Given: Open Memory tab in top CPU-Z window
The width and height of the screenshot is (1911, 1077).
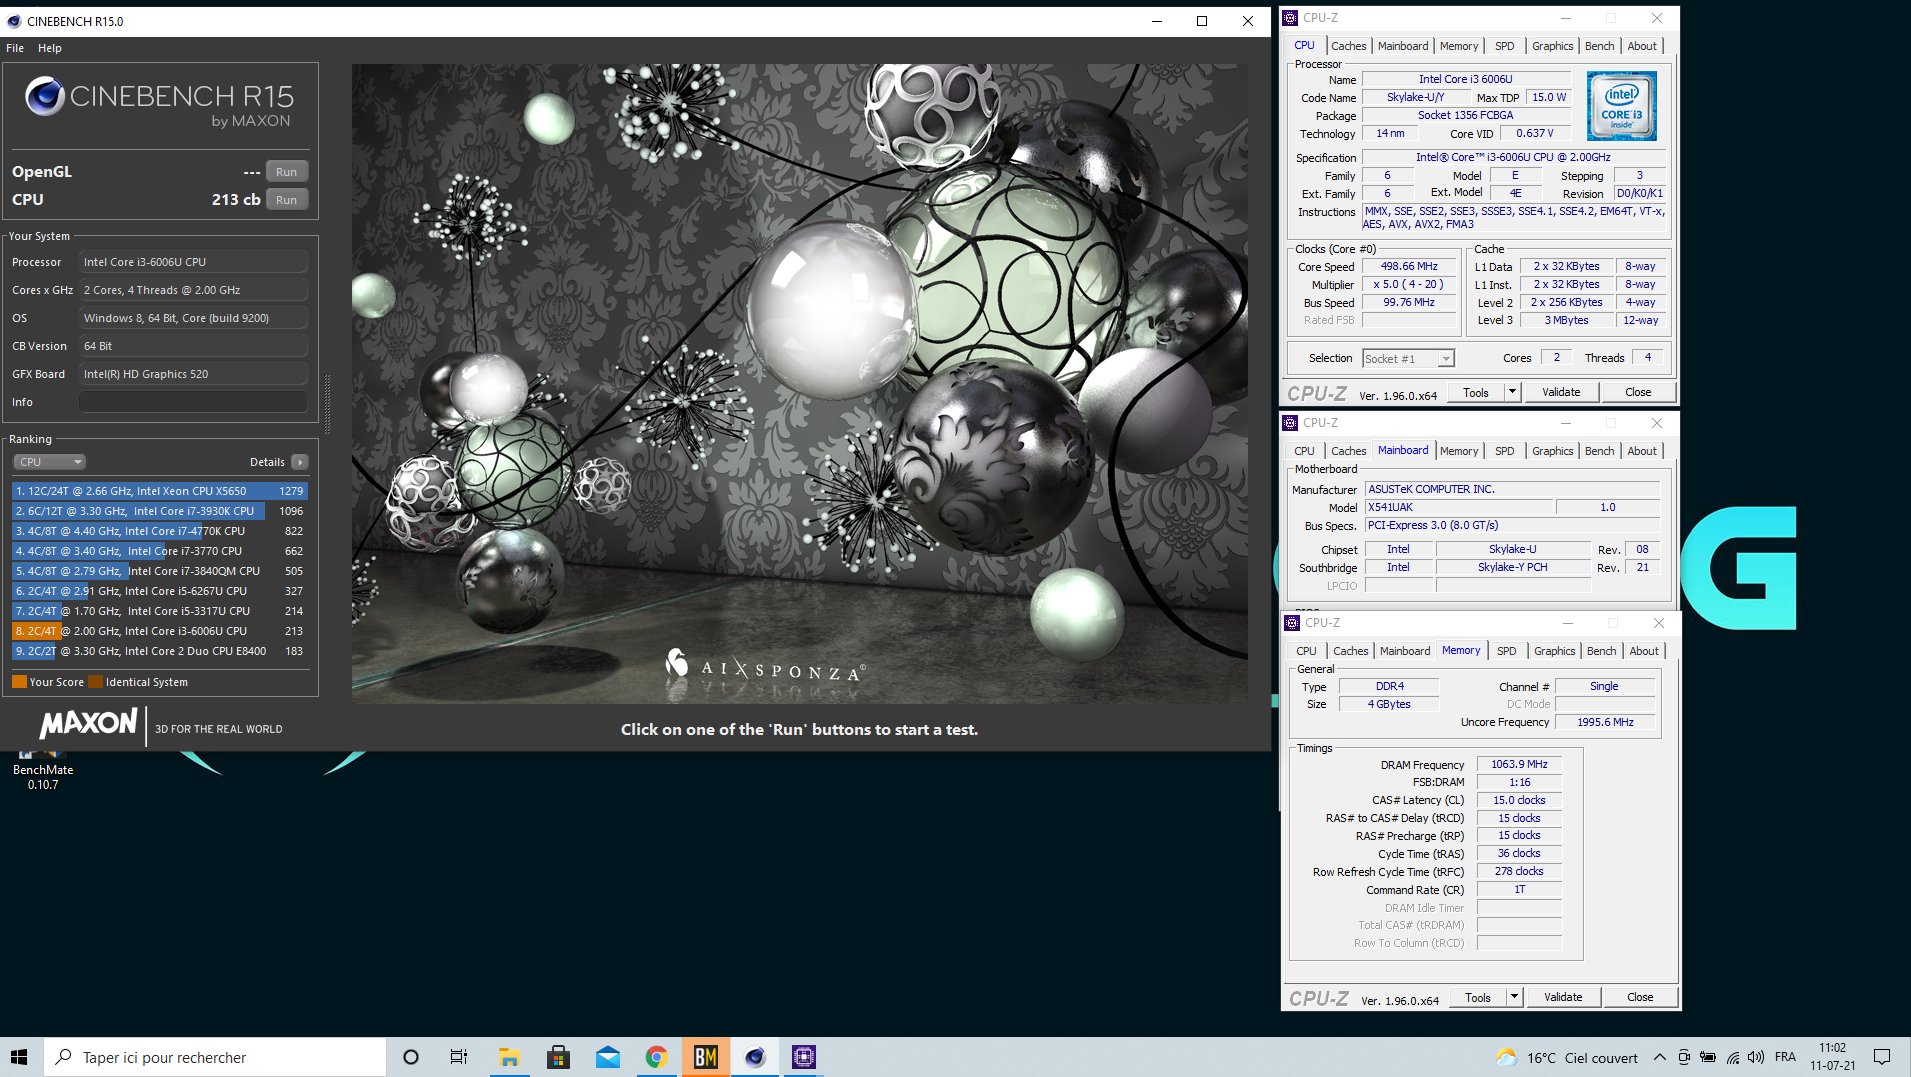Looking at the screenshot, I should [x=1458, y=46].
